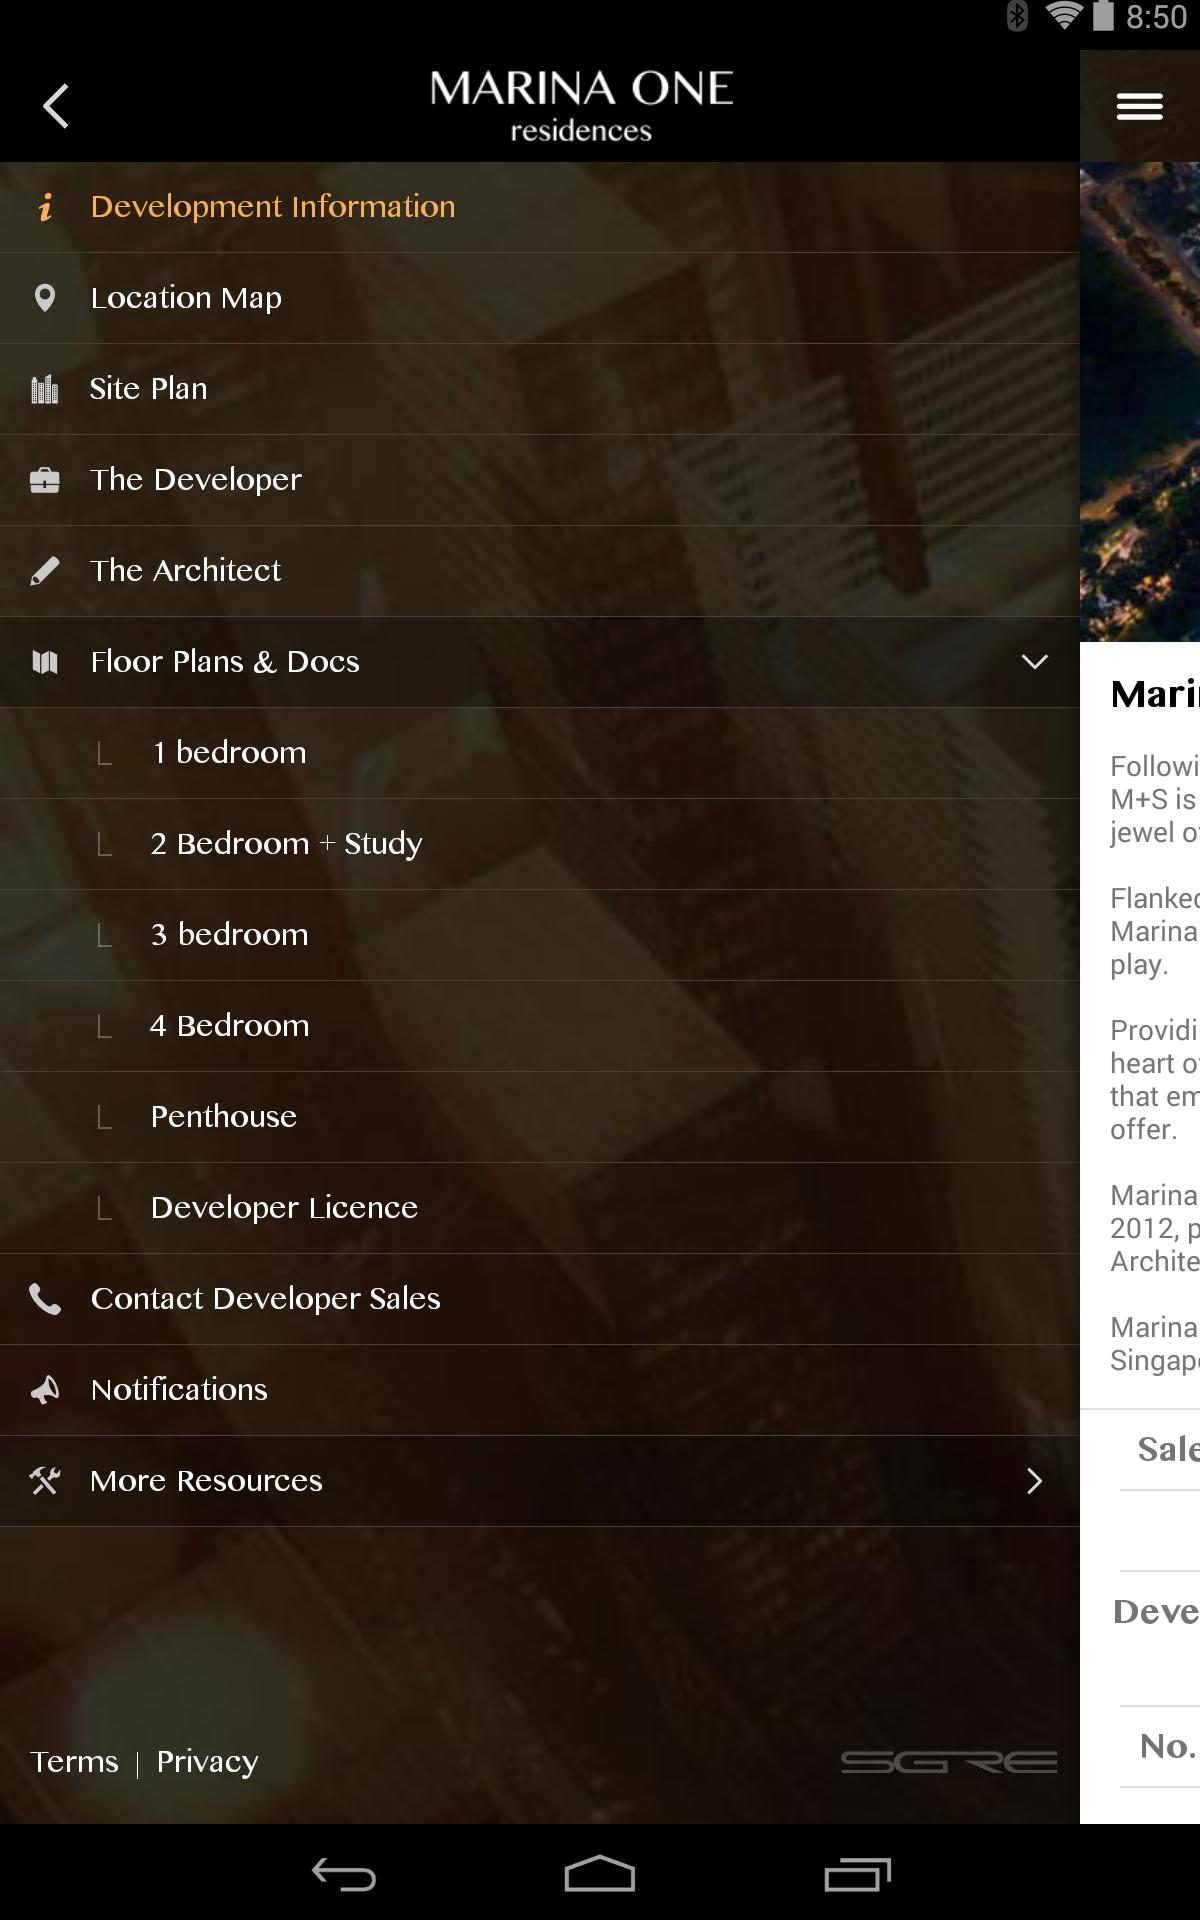This screenshot has height=1920, width=1200.
Task: Open the Terms link
Action: coord(74,1762)
